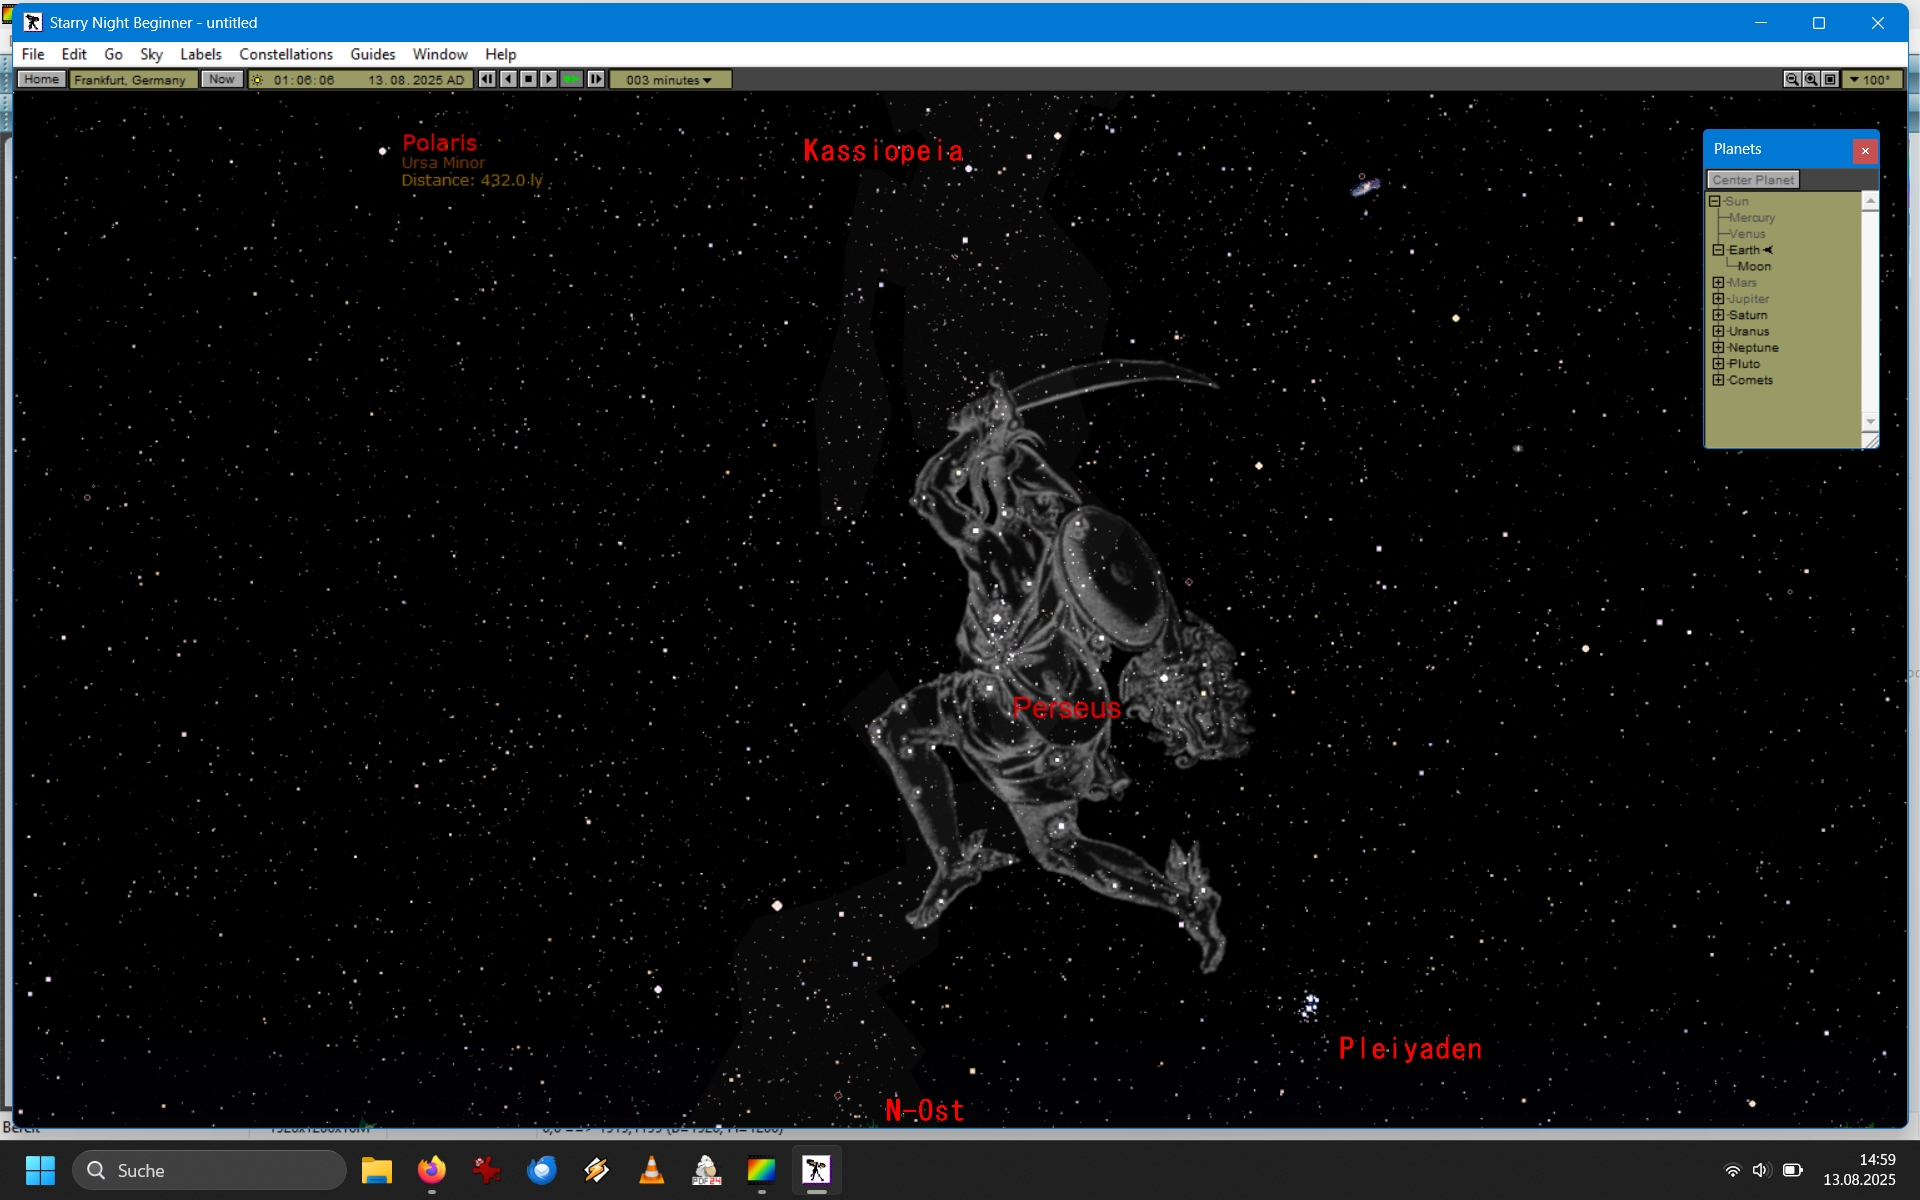The height and width of the screenshot is (1200, 1920).
Task: Click the Frankfurt, Germany location field
Action: [x=132, y=79]
